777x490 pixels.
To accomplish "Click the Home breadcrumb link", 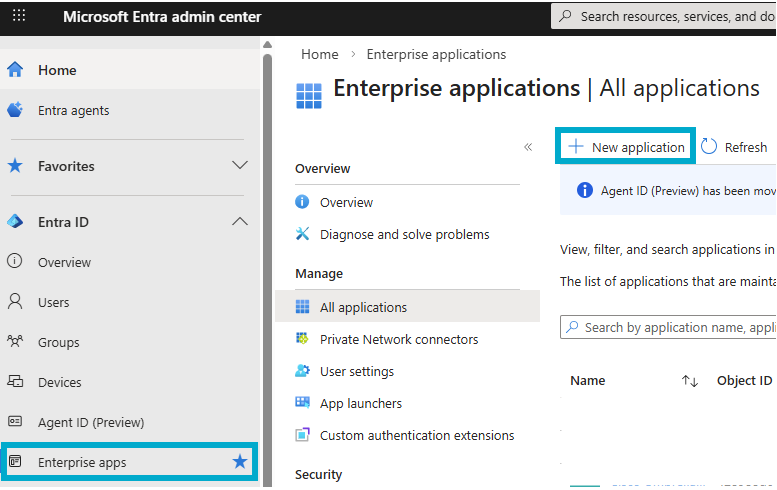I will tap(320, 54).
